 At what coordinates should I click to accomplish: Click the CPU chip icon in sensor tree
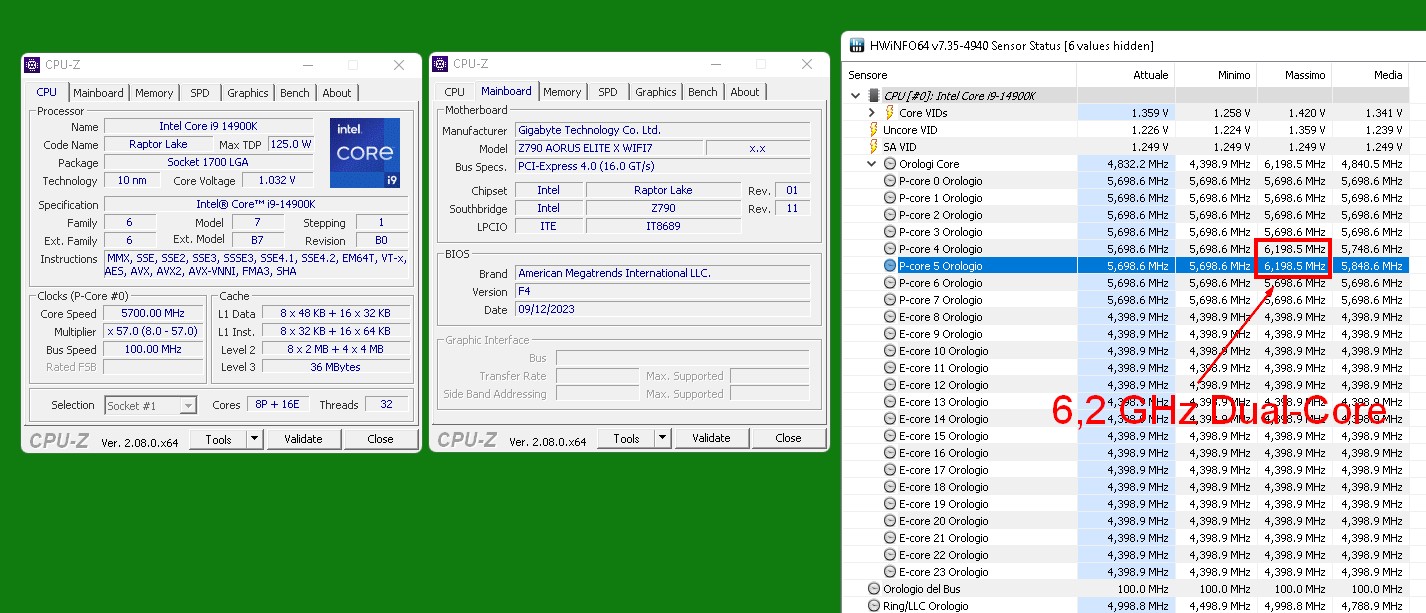tap(873, 96)
